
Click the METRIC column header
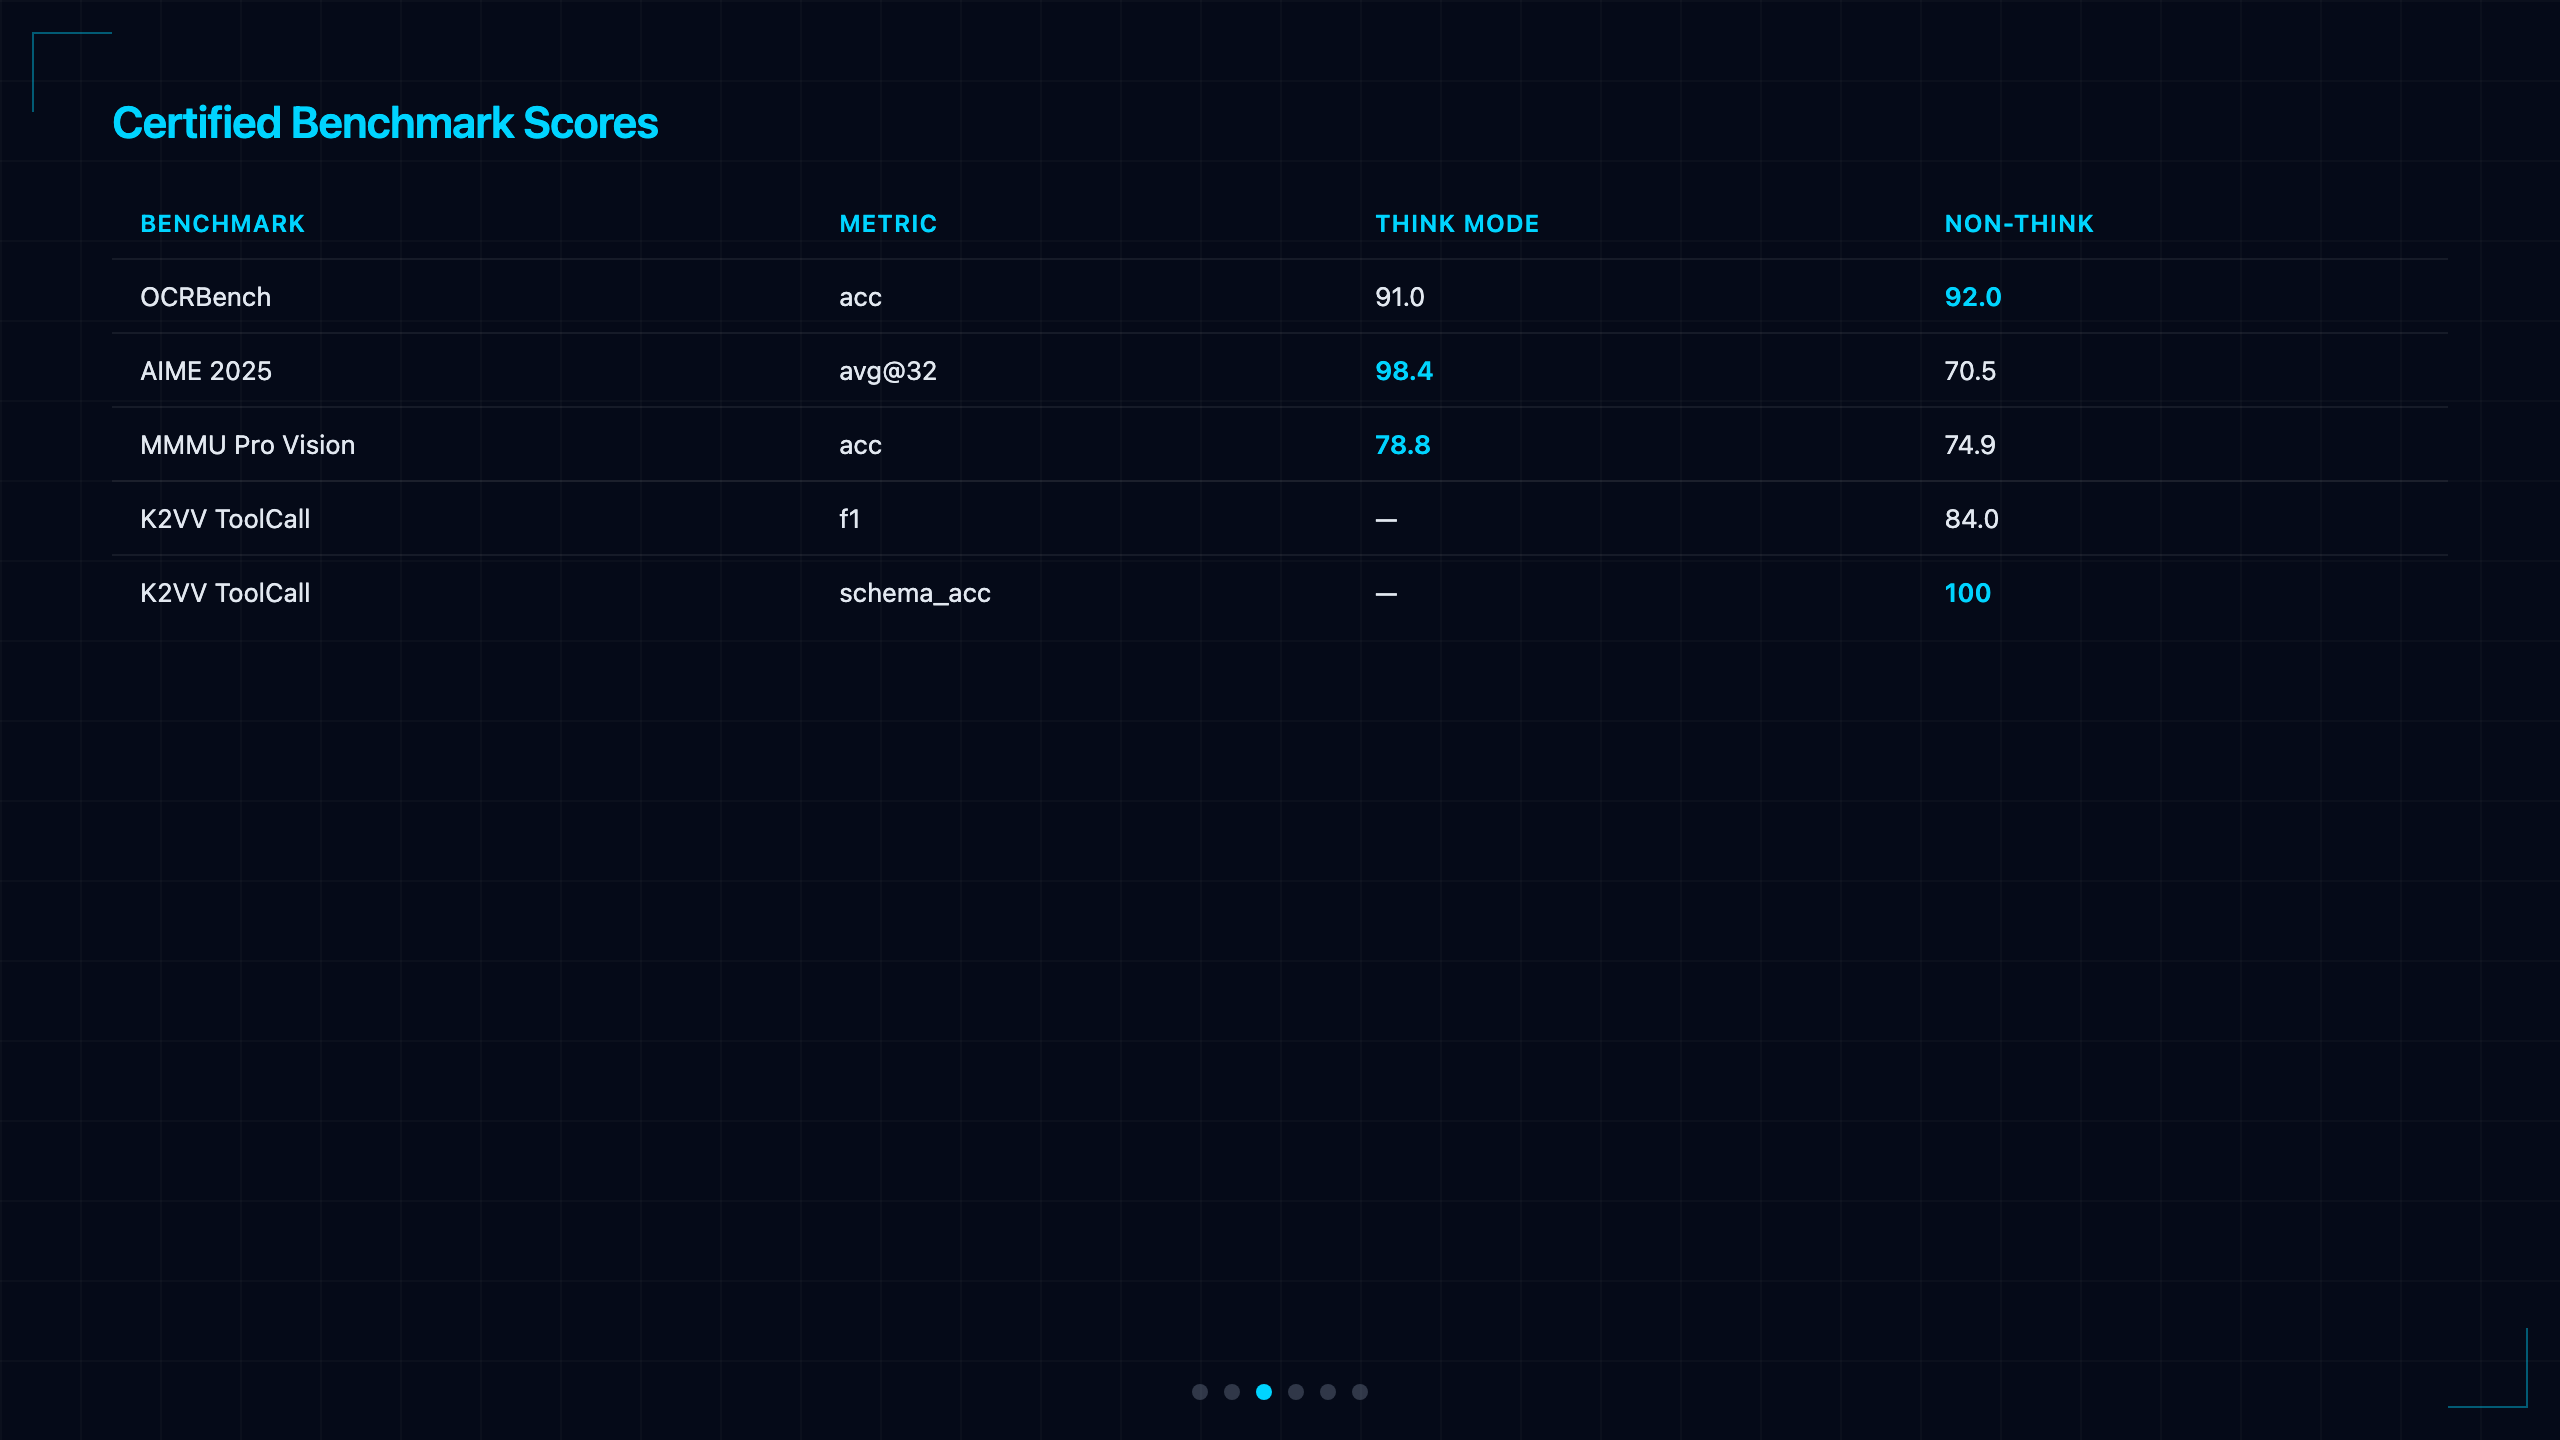(x=888, y=224)
